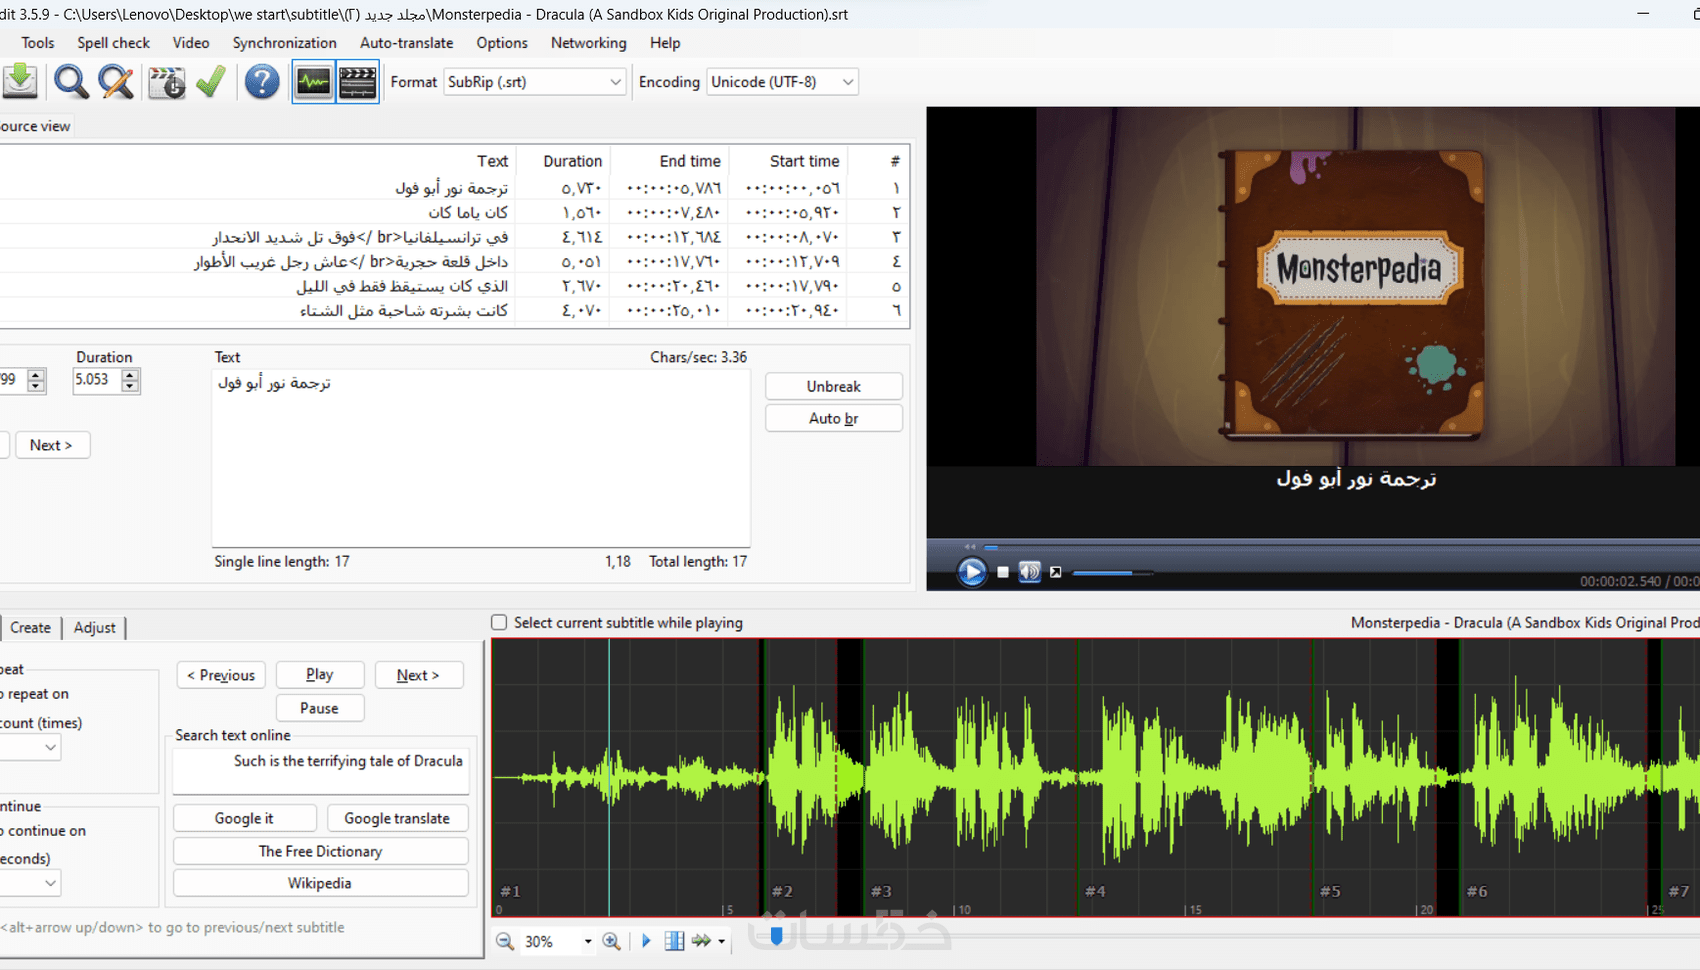
Task: Click the Play button above Pause
Action: tap(319, 675)
